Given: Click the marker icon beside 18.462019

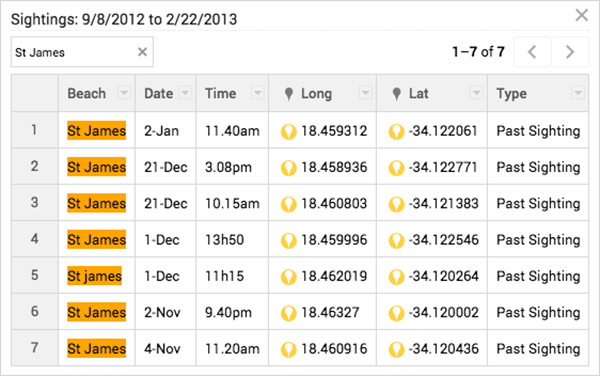Looking at the screenshot, I should click(289, 277).
